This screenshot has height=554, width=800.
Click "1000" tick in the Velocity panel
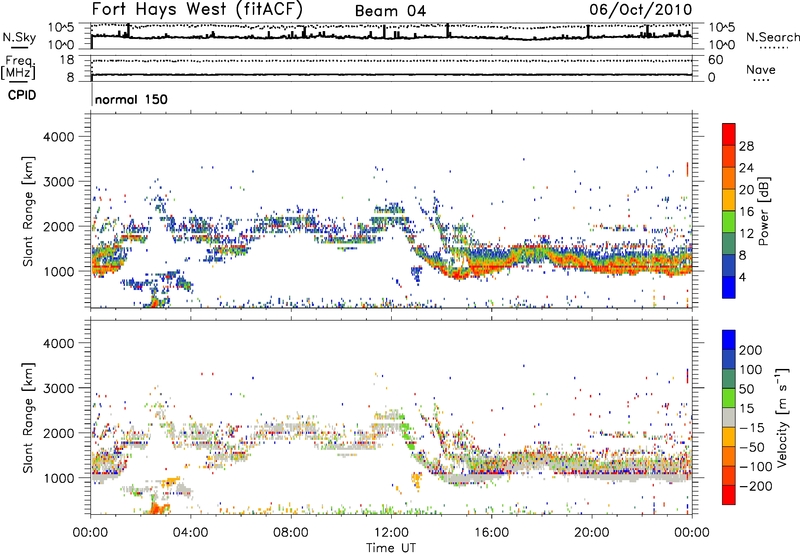click(x=58, y=478)
